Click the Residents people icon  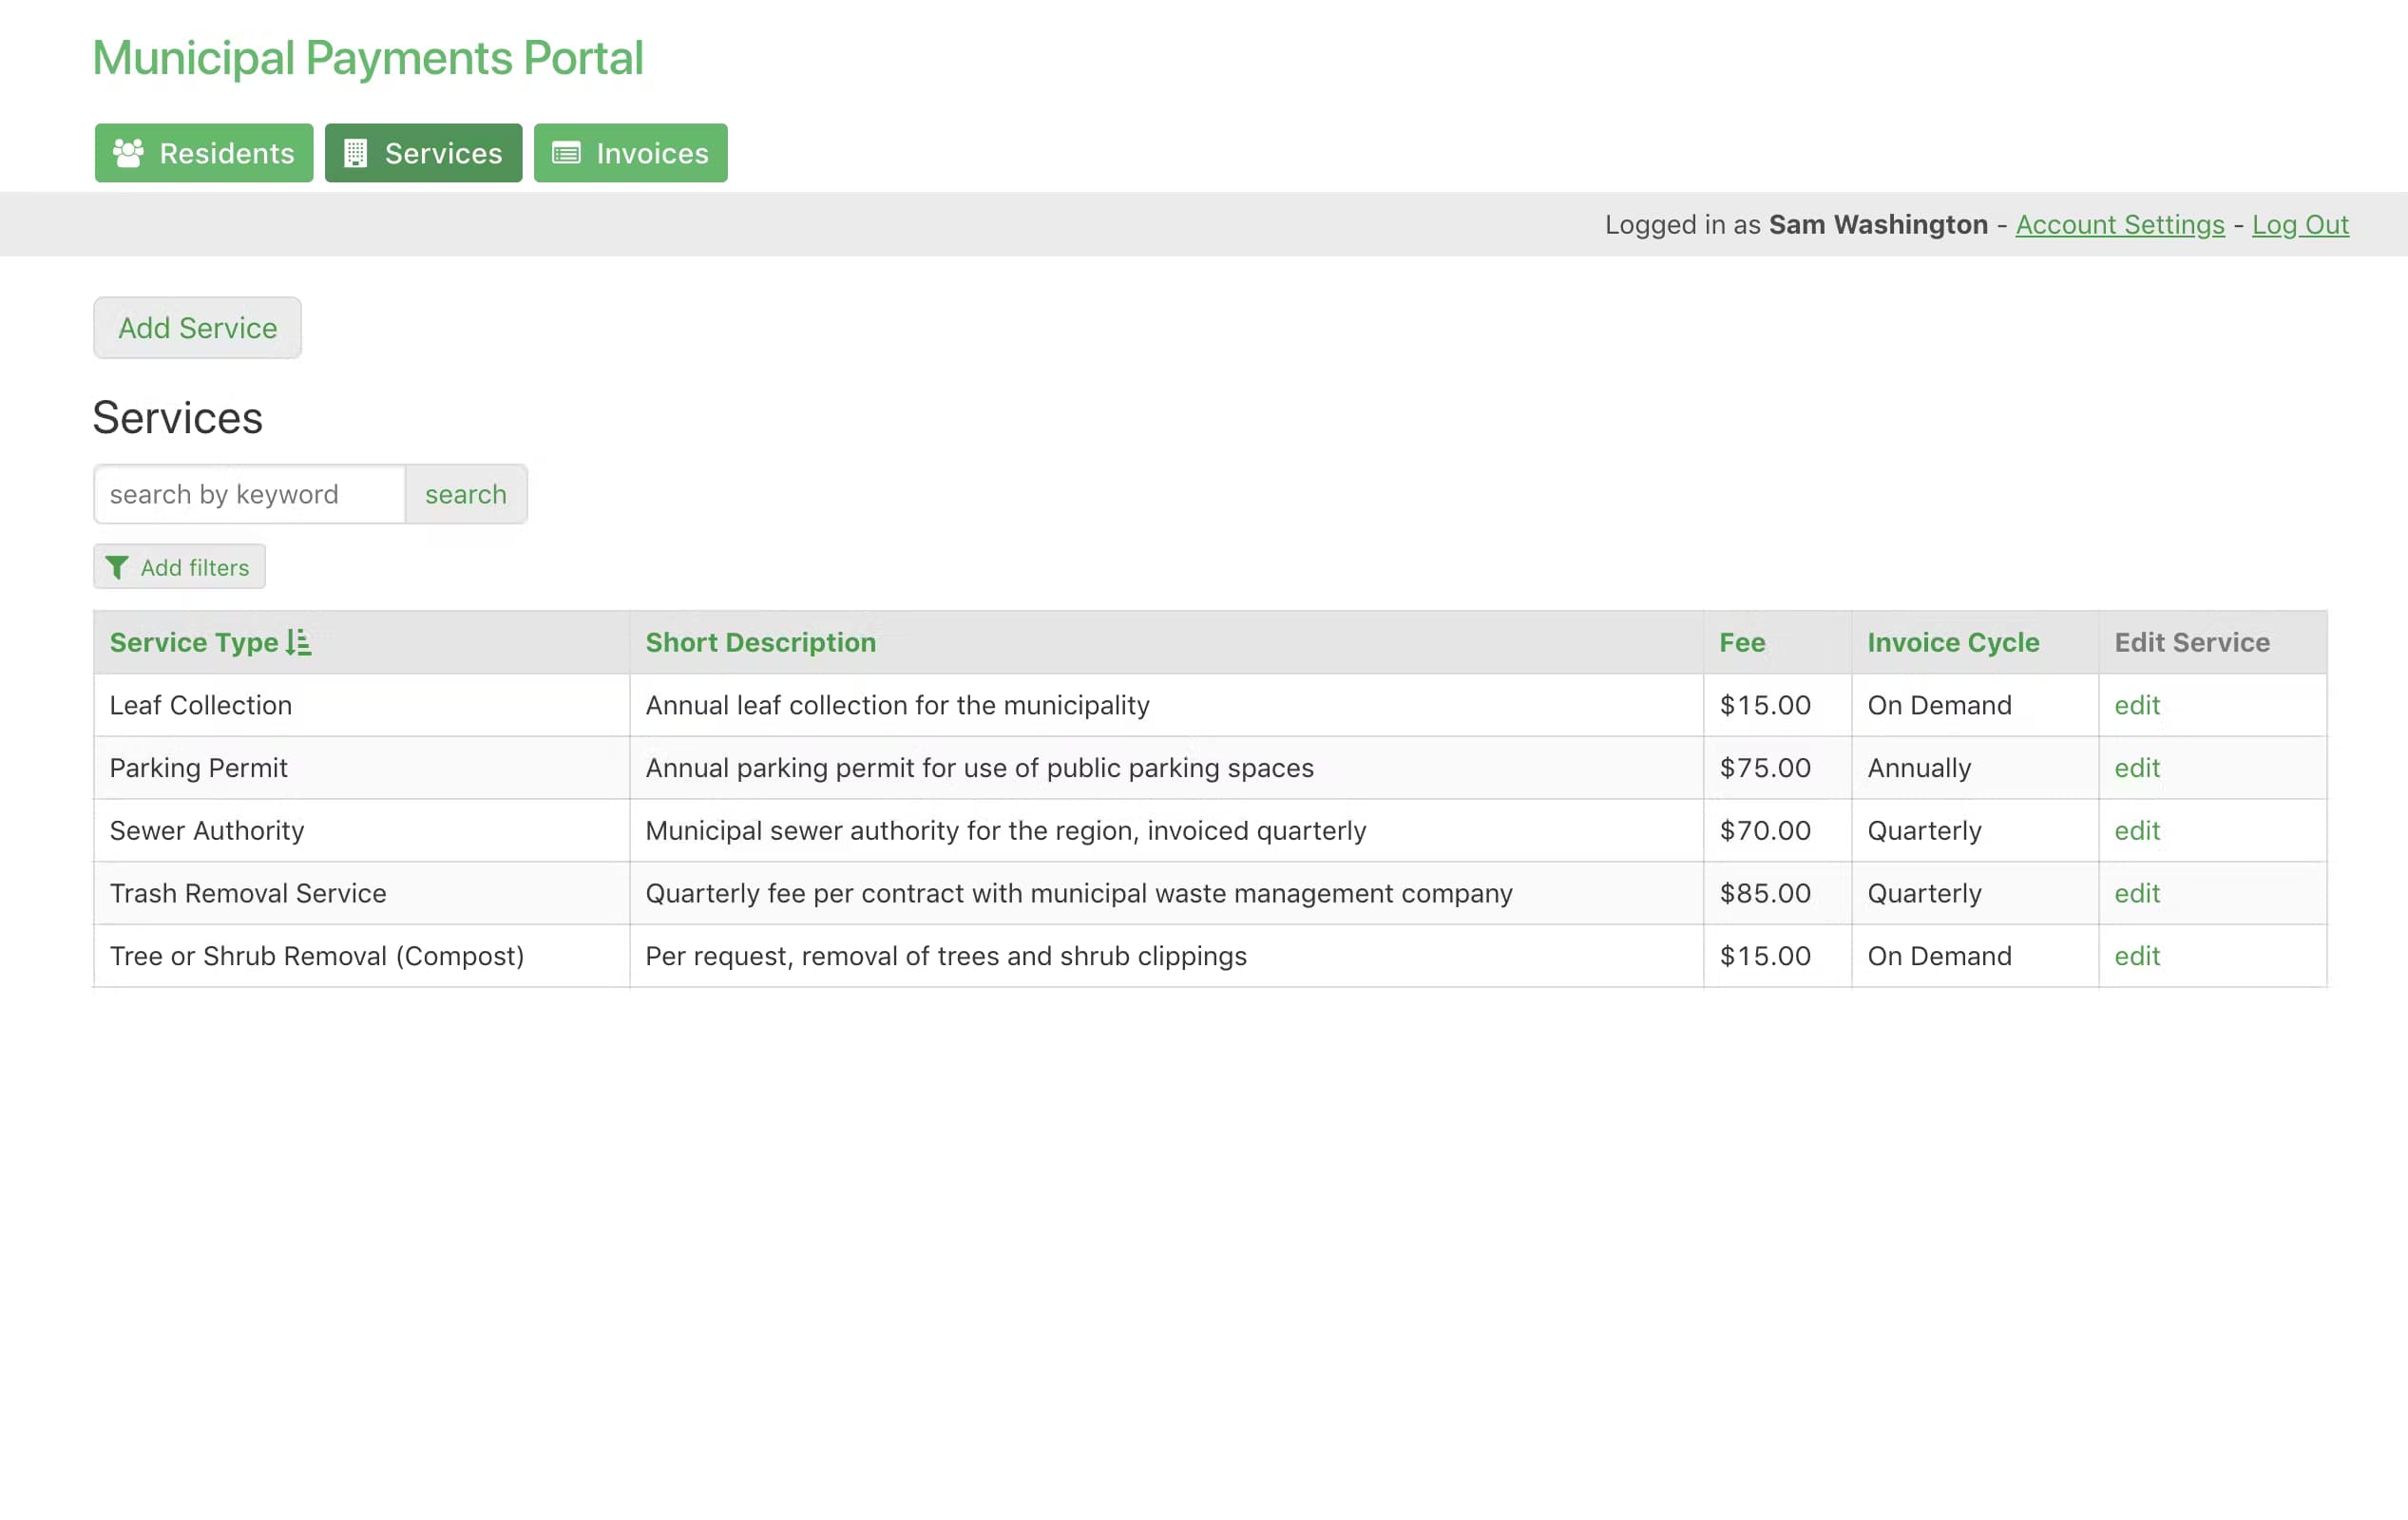point(128,153)
